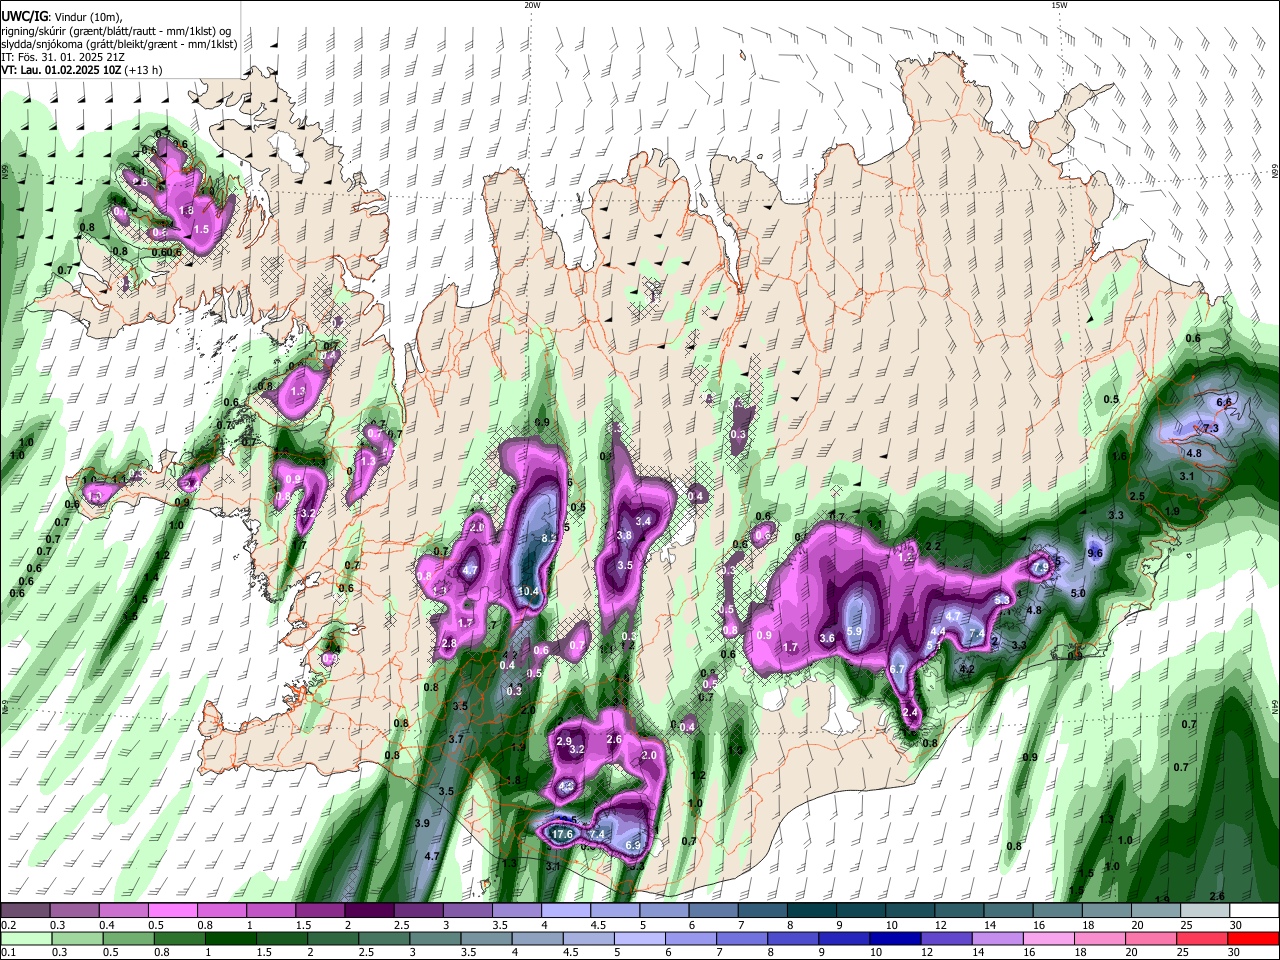Click the 0.1 label in the bottom legend row

8,953
